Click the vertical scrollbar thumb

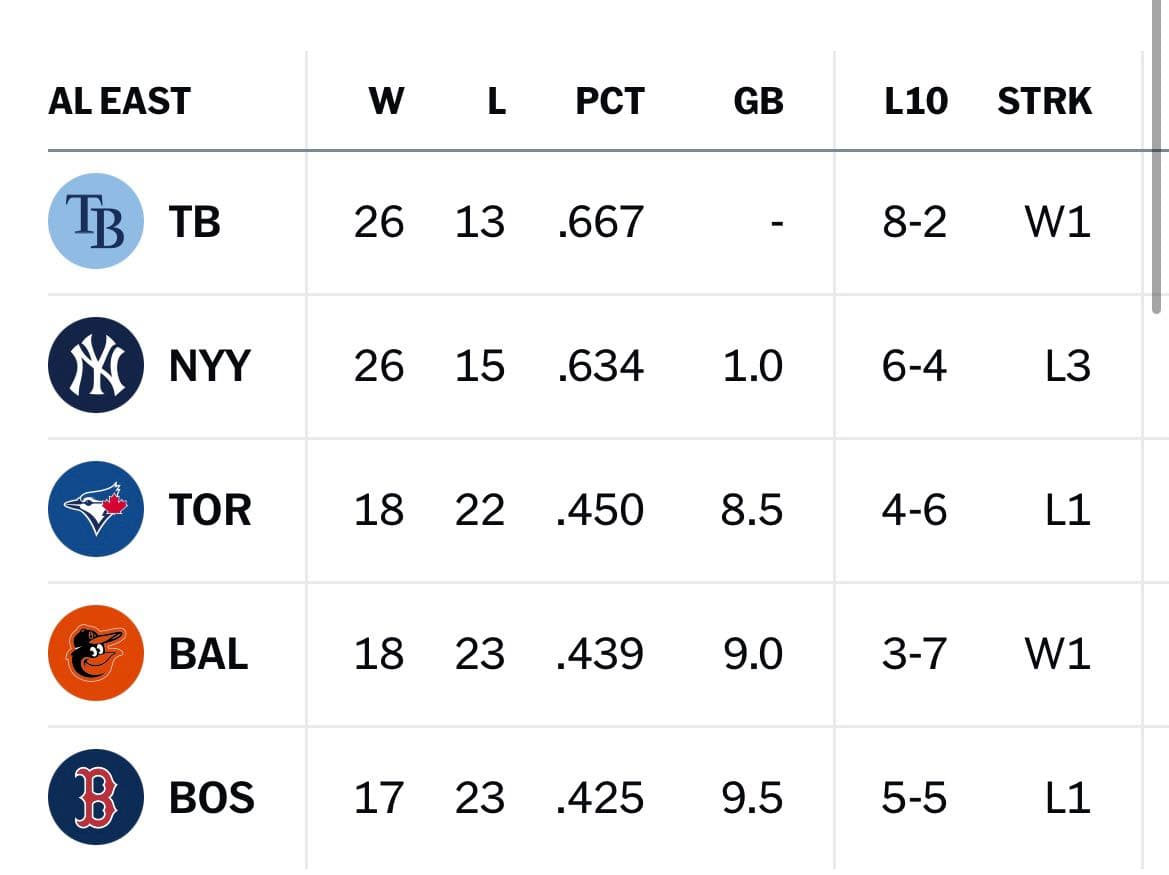(x=1156, y=157)
